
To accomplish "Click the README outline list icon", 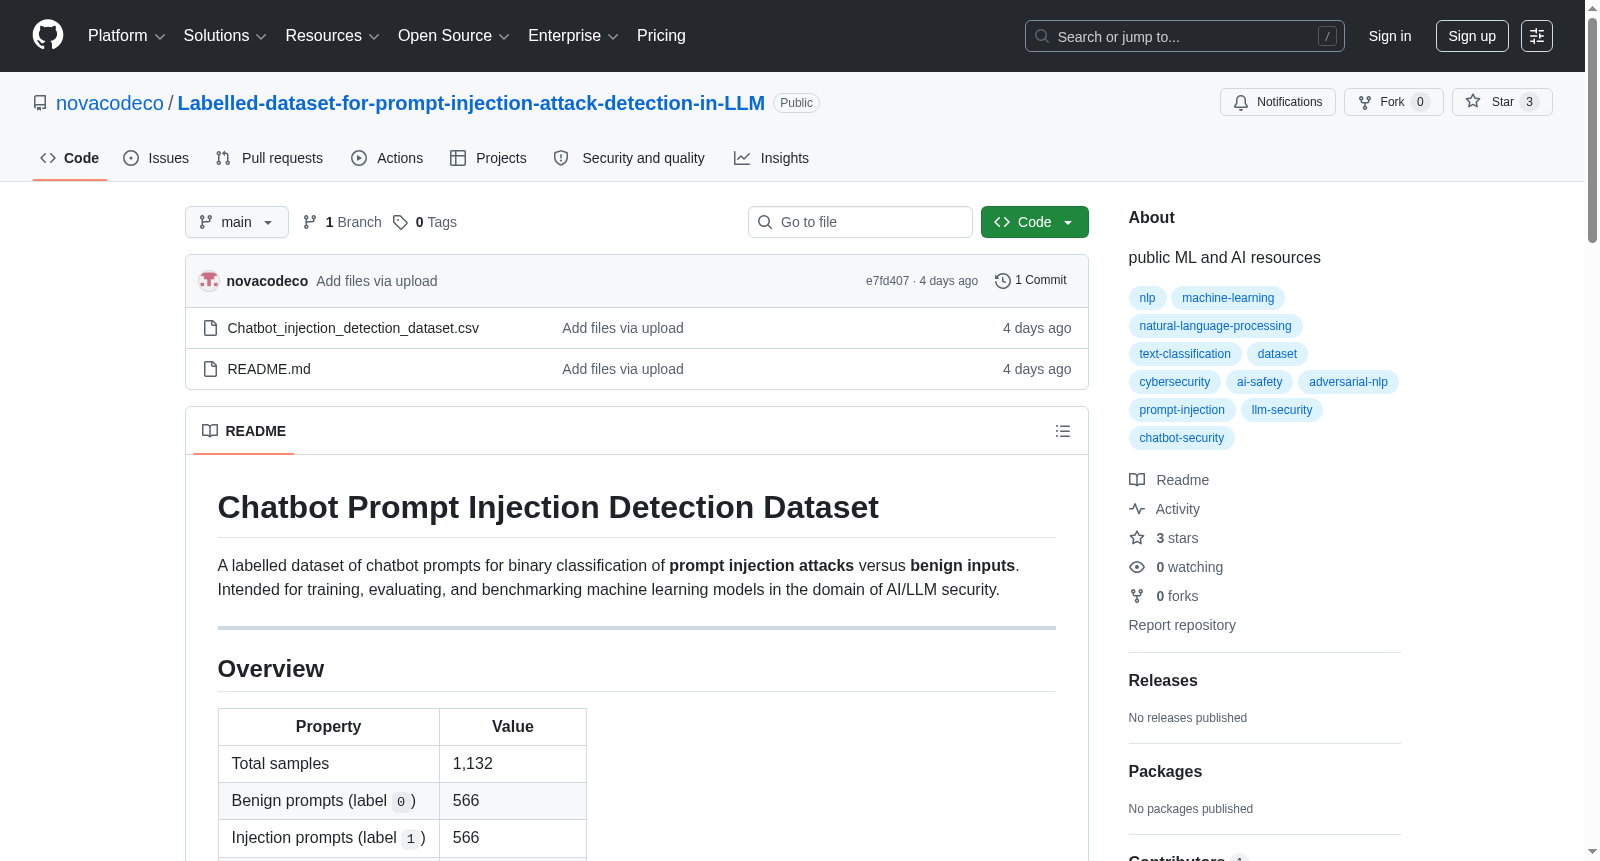I will pyautogui.click(x=1063, y=431).
